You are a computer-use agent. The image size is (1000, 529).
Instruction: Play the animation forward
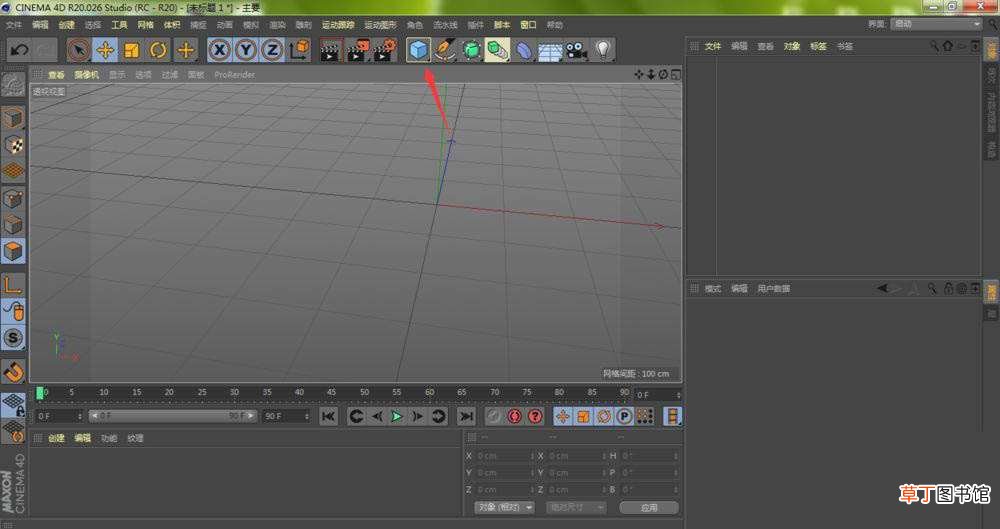click(x=397, y=417)
